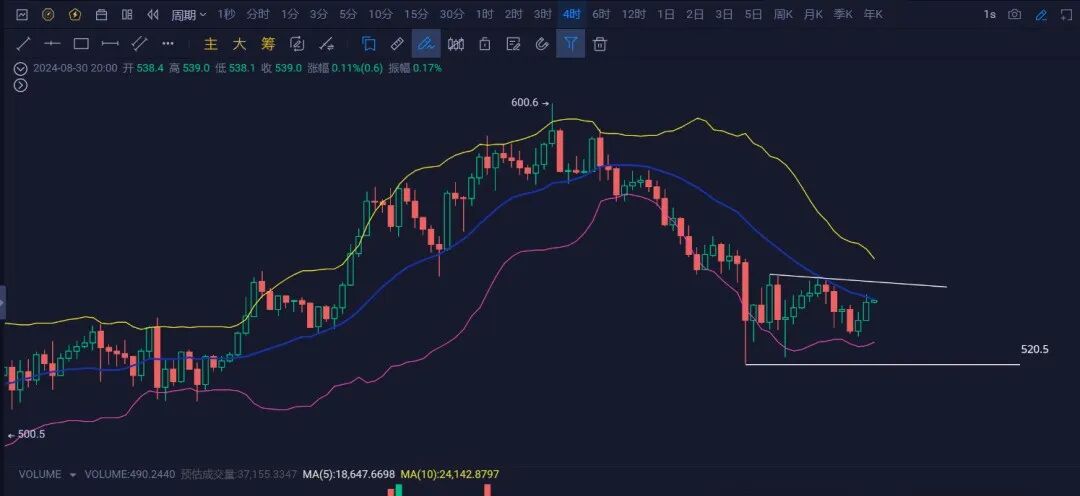The image size is (1080, 496).
Task: Click the 600.6 high price marker
Action: coord(530,103)
